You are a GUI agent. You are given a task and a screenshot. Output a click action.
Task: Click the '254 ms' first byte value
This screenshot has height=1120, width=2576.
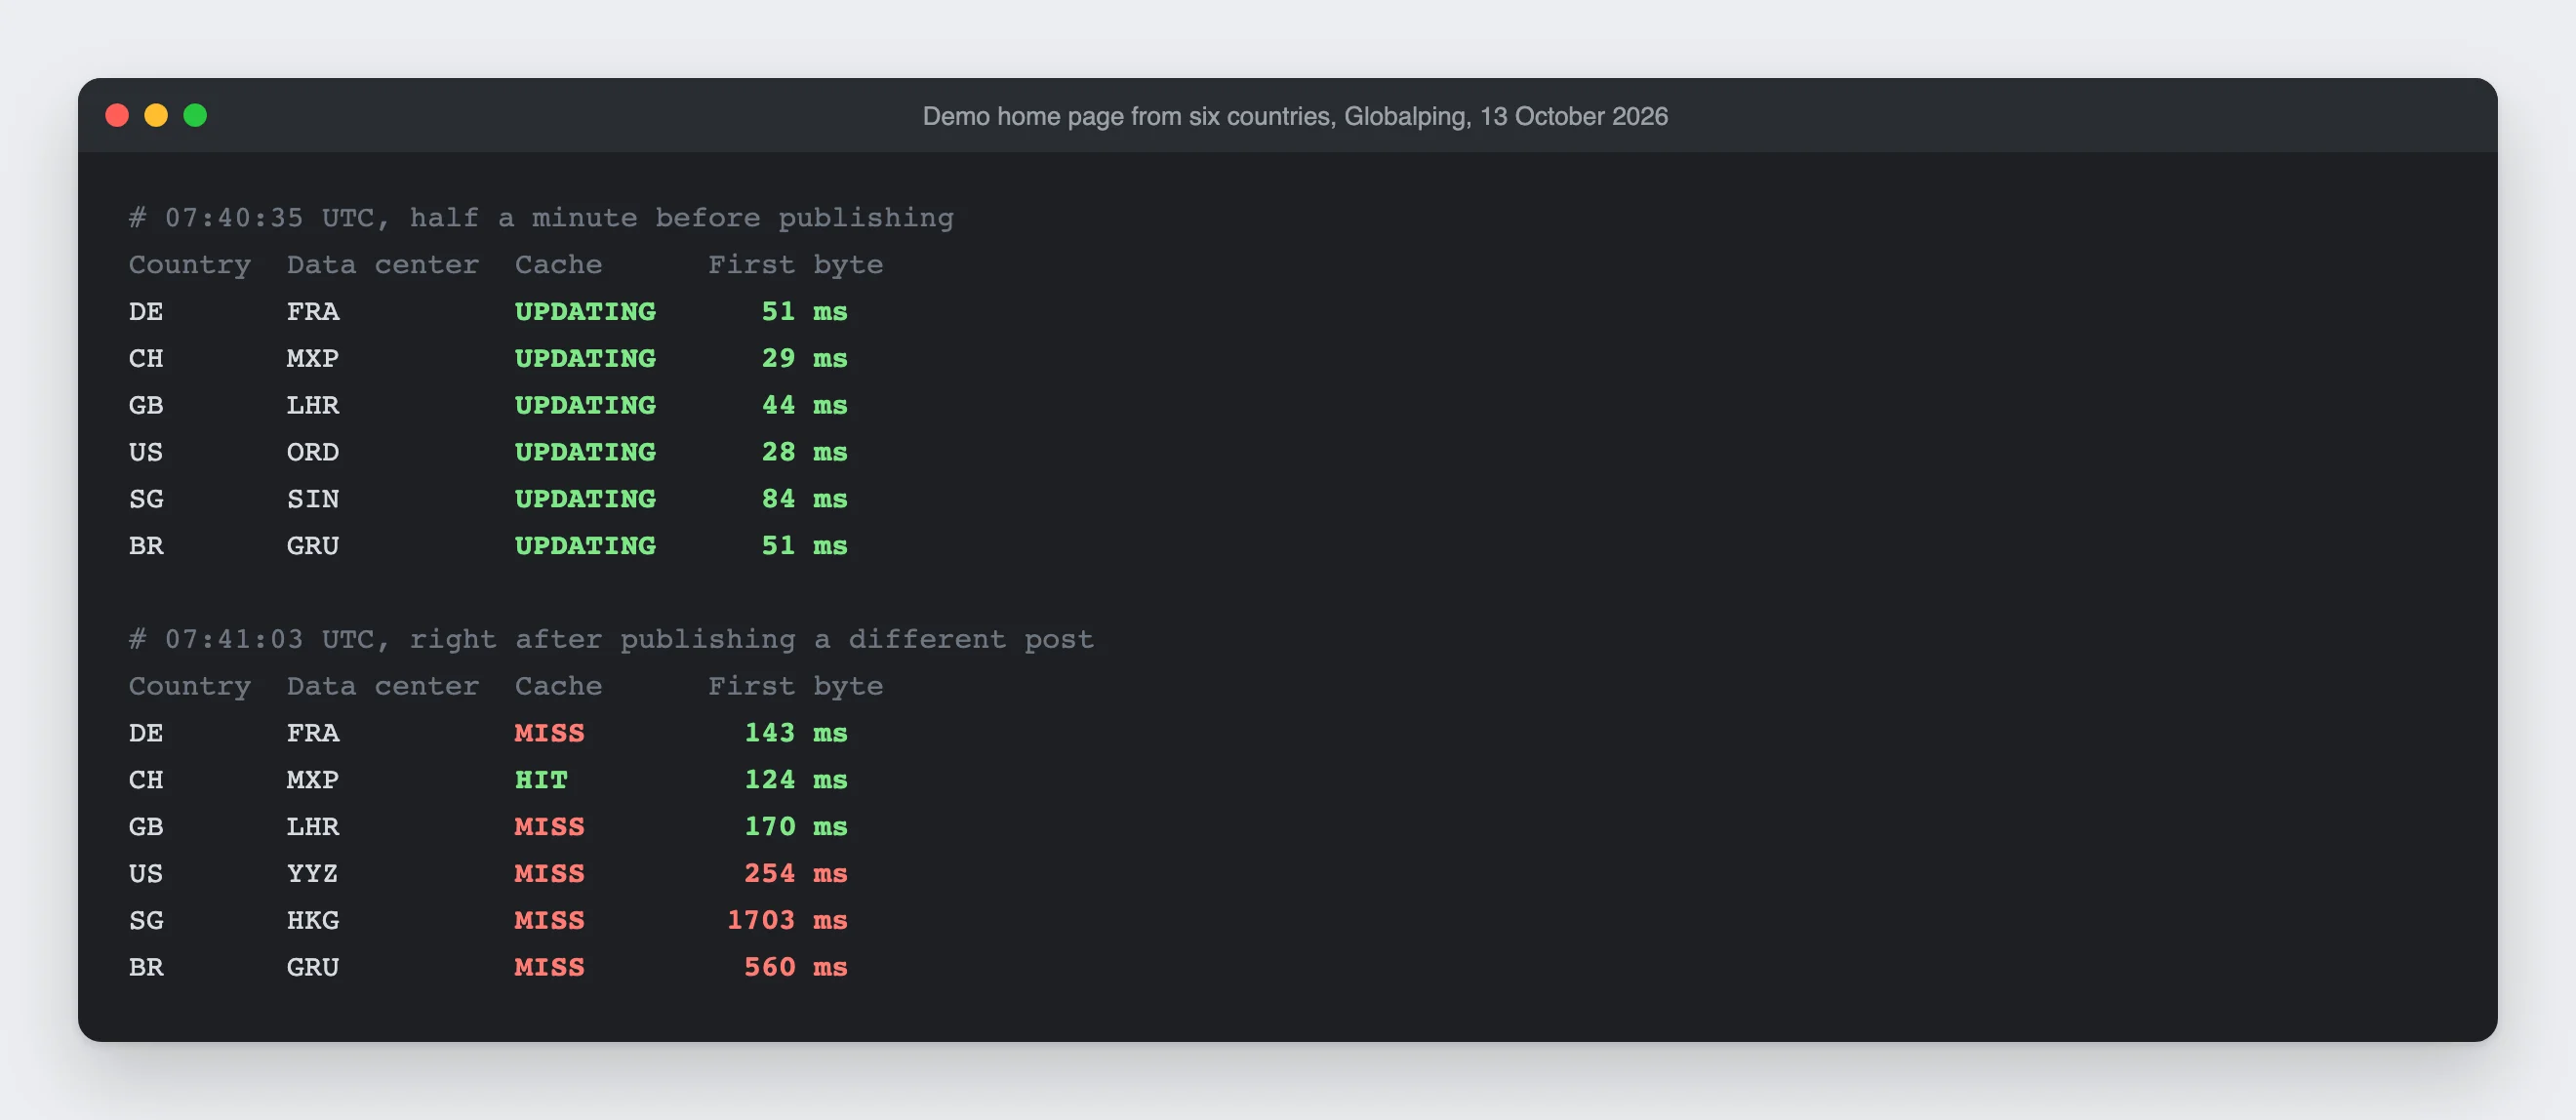click(x=796, y=874)
